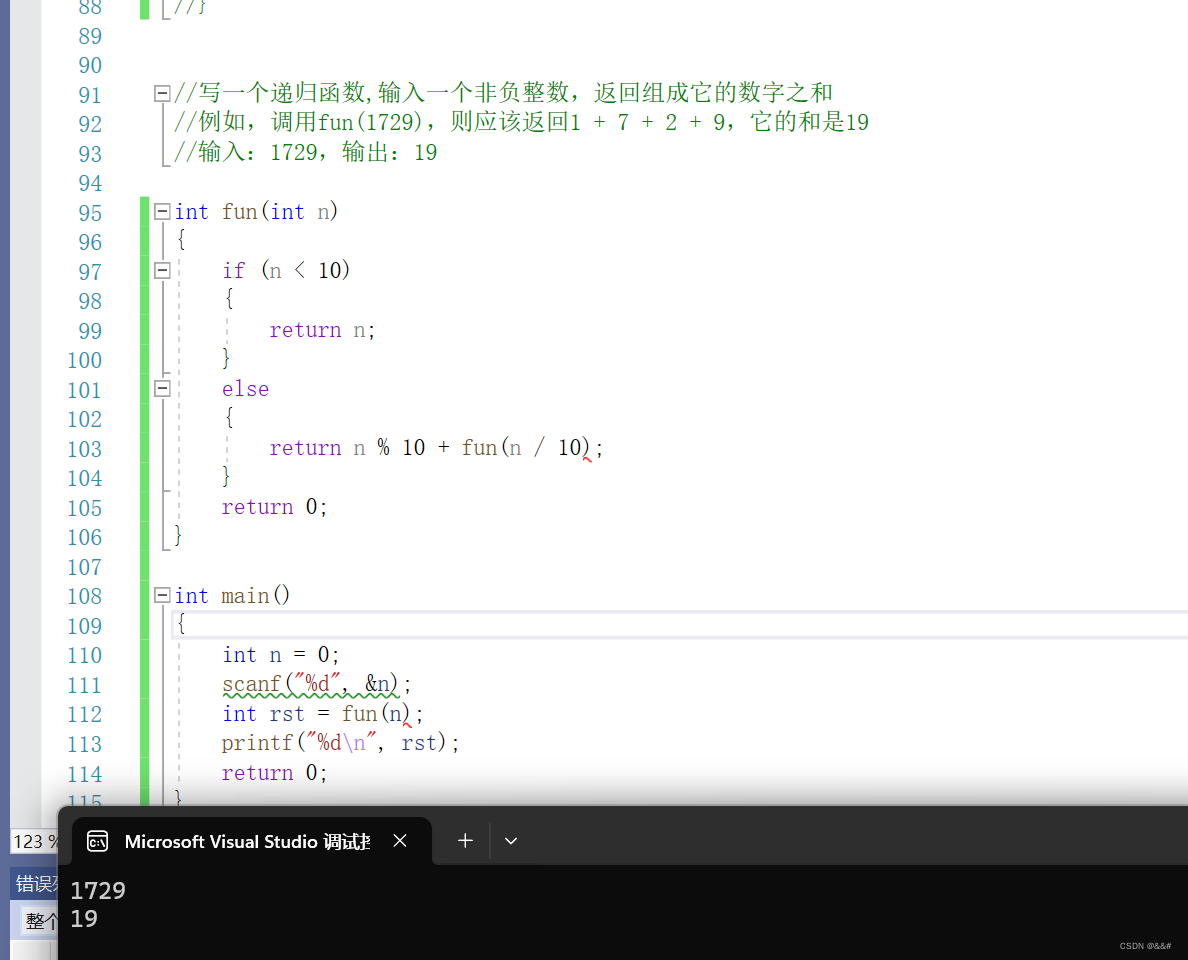The width and height of the screenshot is (1188, 960).
Task: Add a new terminal tab
Action: pos(465,840)
